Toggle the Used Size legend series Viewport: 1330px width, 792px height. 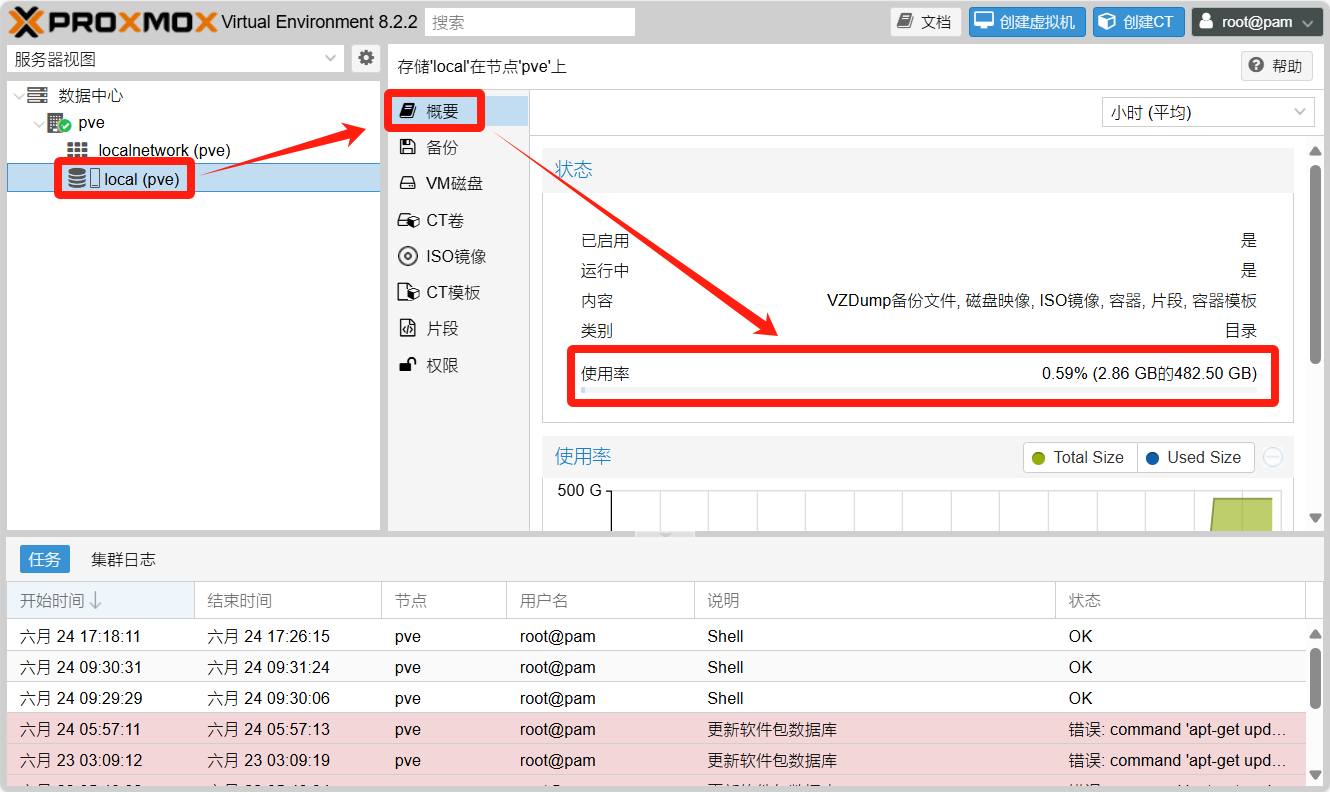pos(1194,457)
